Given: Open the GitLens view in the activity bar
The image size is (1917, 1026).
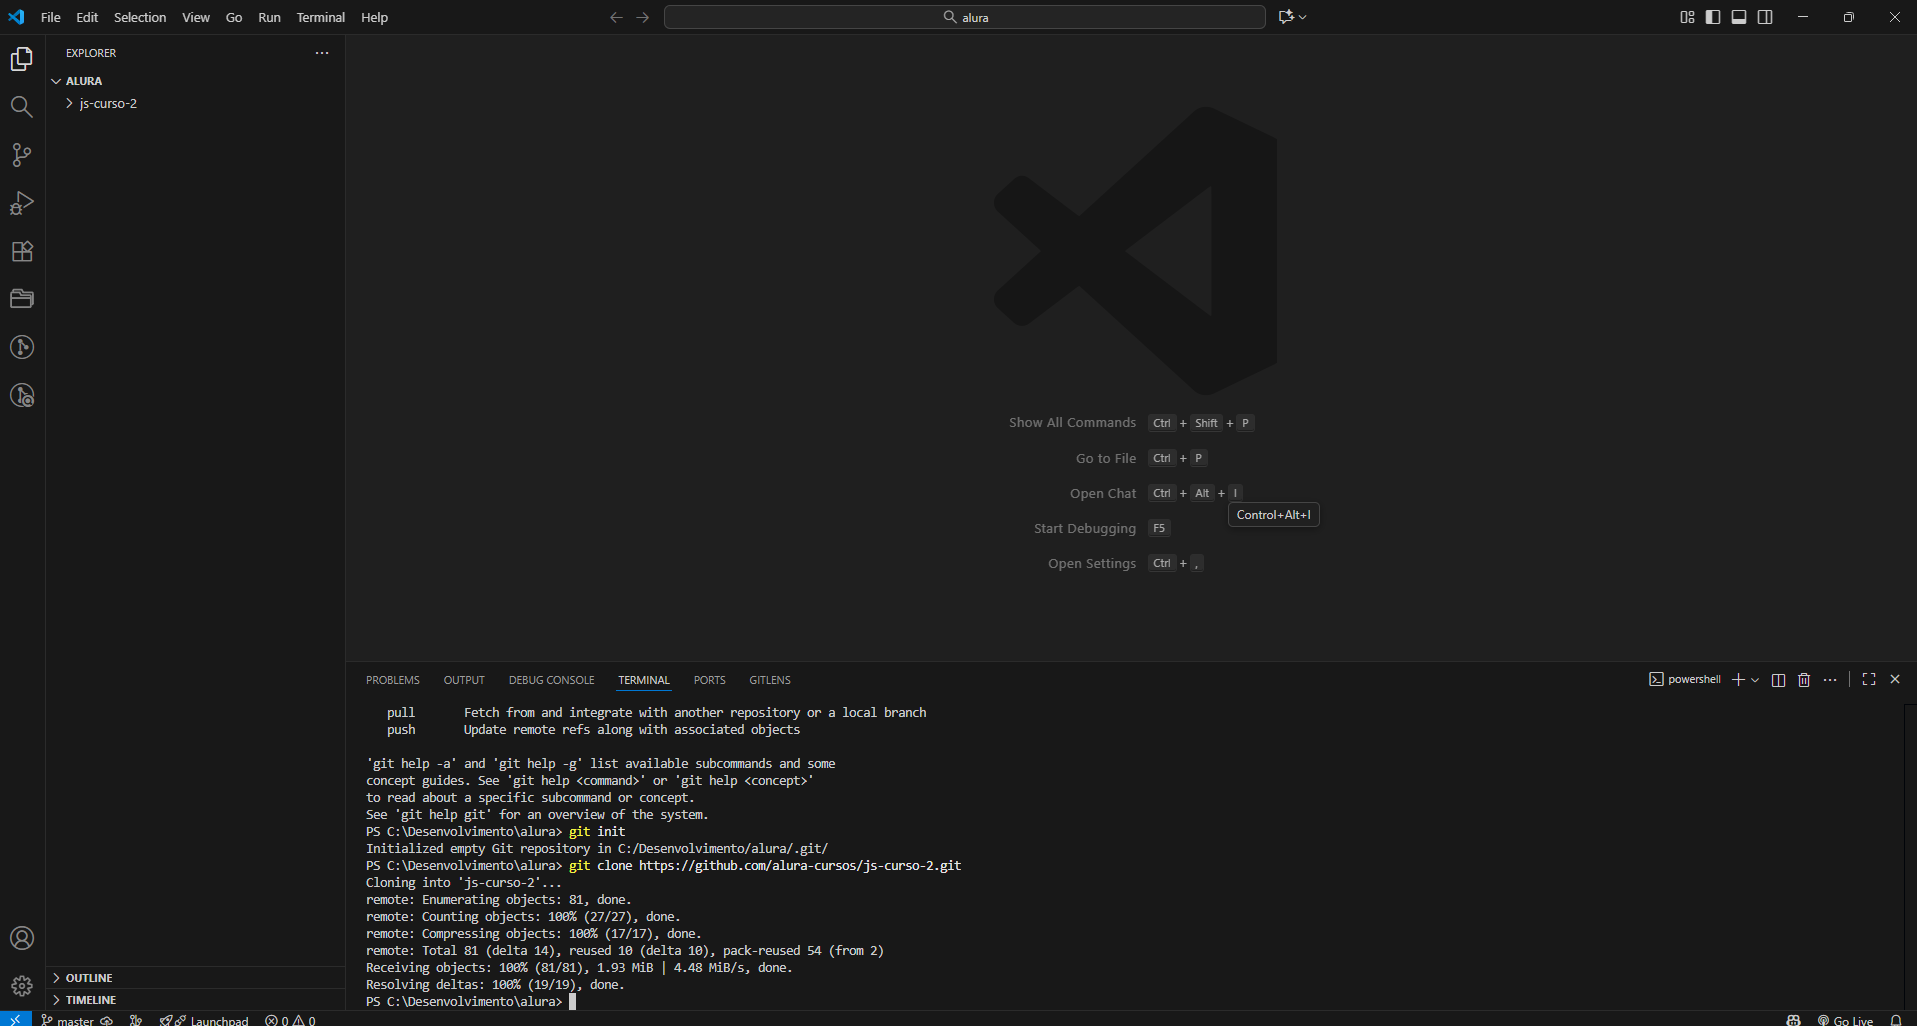Looking at the screenshot, I should pyautogui.click(x=22, y=347).
